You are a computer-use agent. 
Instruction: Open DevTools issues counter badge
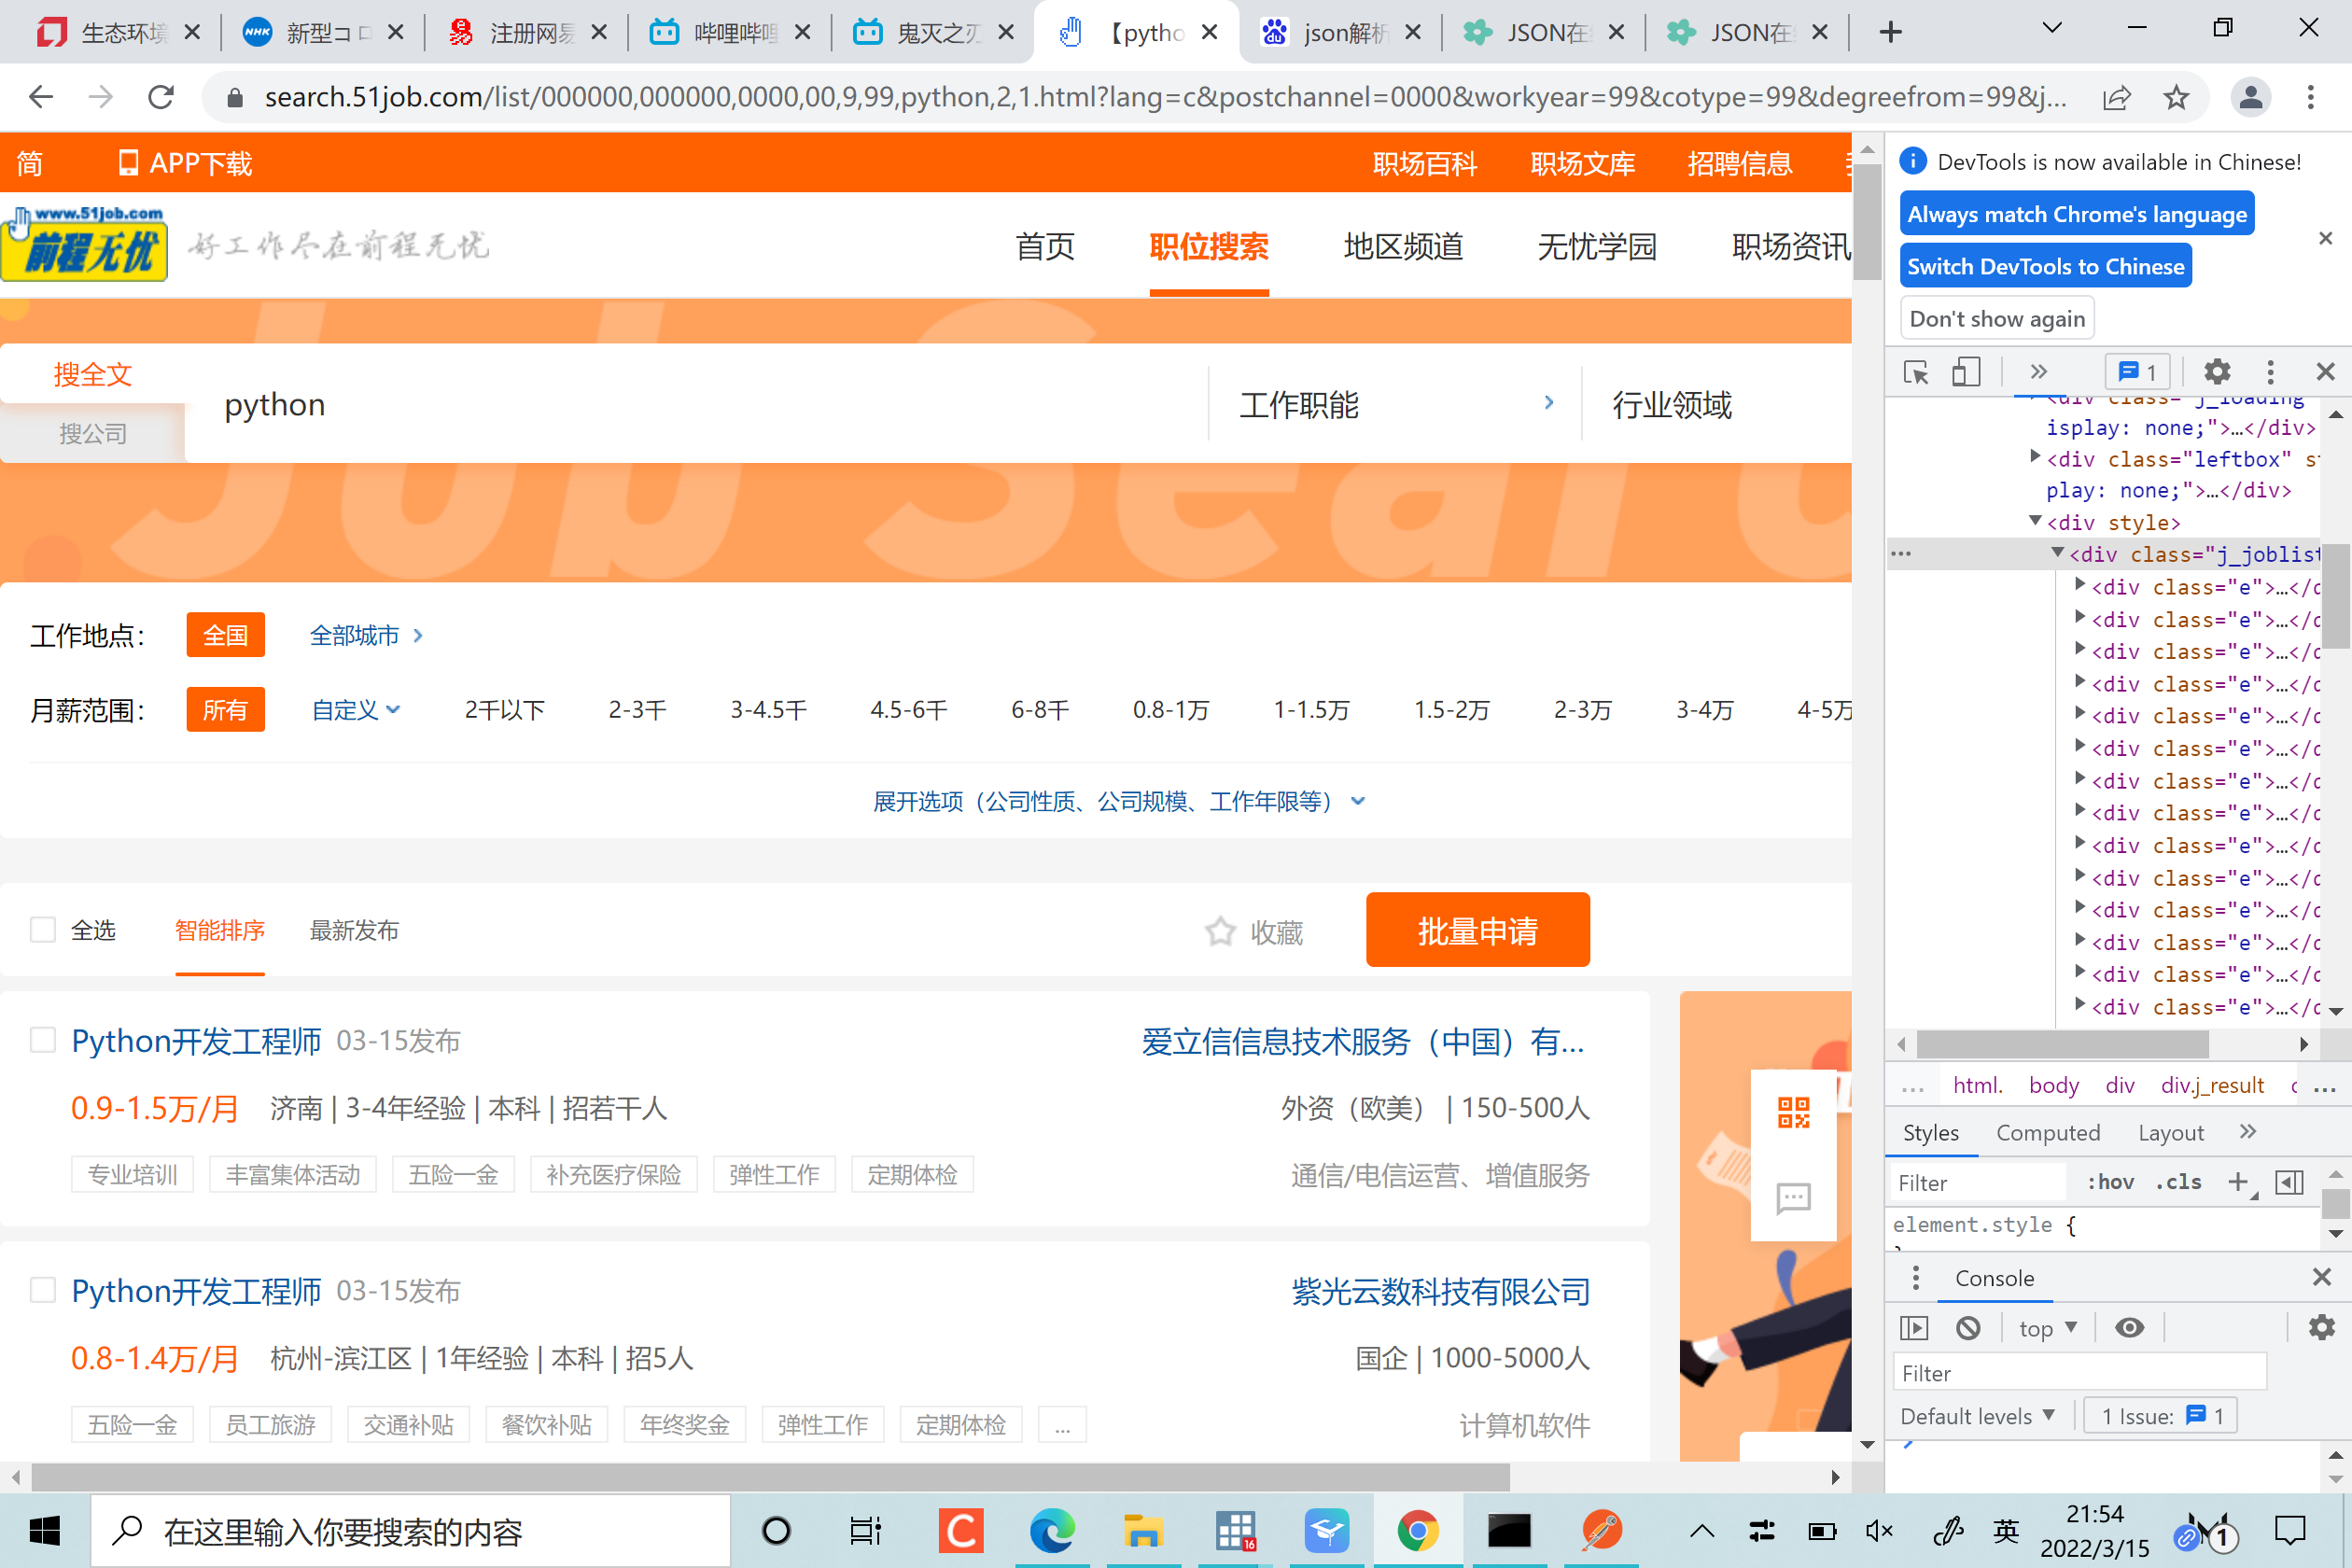point(2137,372)
